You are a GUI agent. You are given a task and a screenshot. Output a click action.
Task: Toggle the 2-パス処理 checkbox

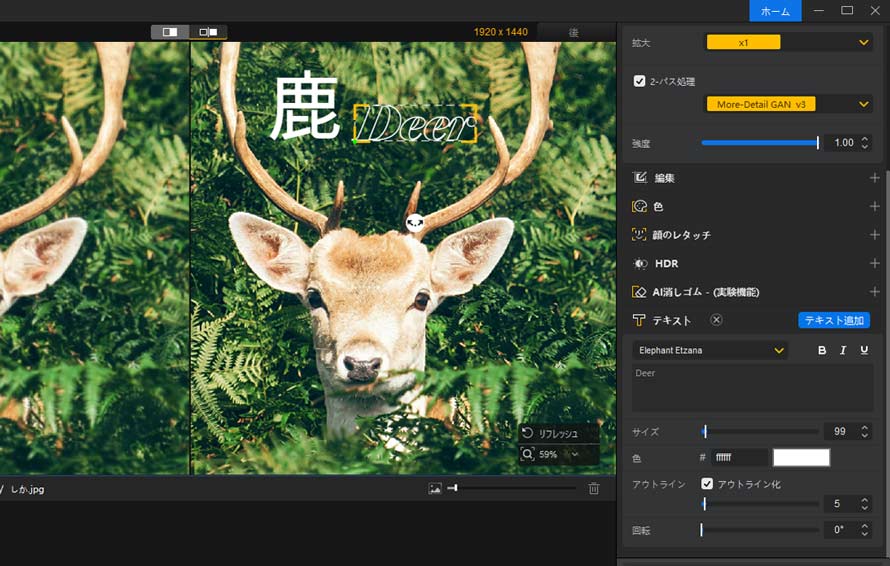(639, 81)
